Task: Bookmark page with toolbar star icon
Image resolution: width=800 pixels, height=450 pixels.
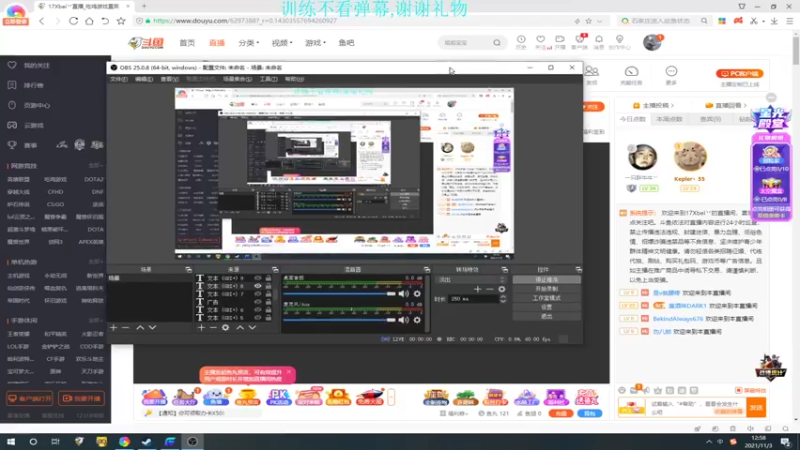Action: point(121,21)
